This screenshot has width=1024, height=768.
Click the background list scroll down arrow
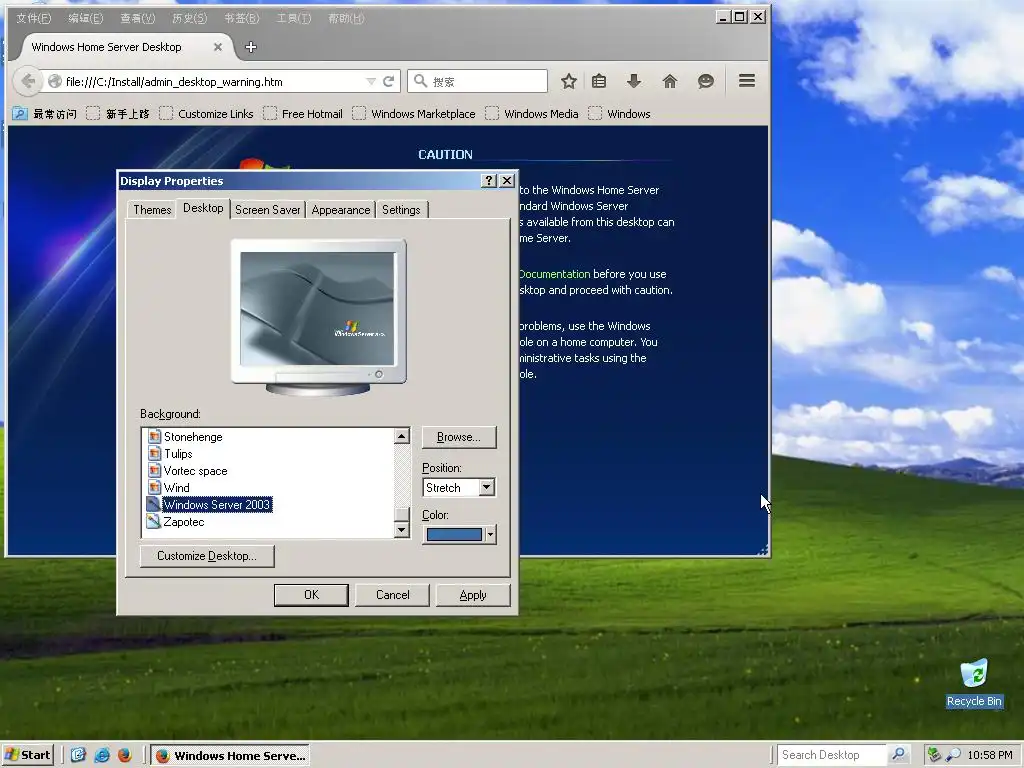tap(402, 530)
